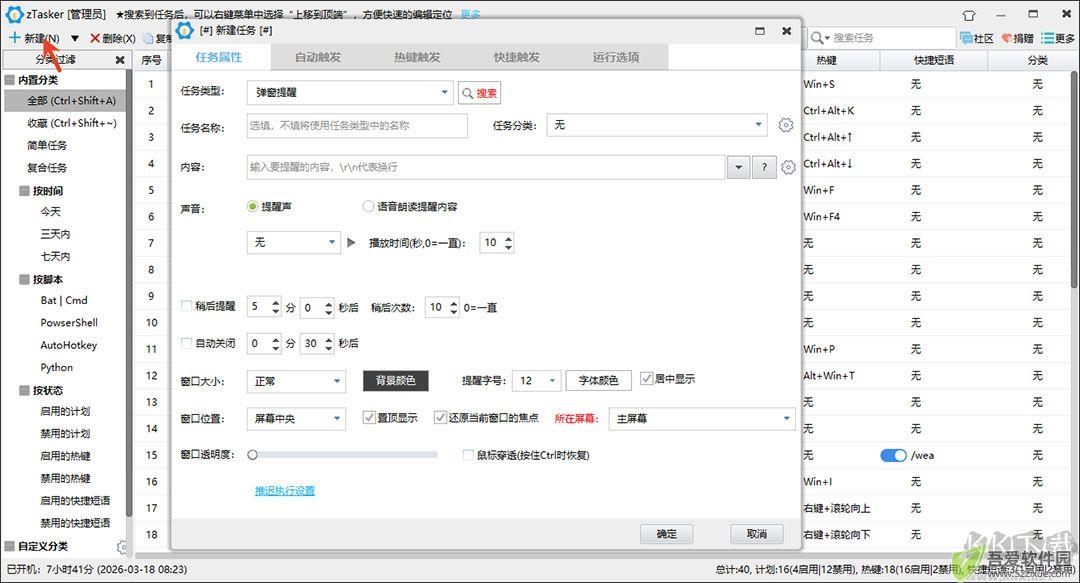
Task: Open the 推迟执行设置 link
Action: pos(285,491)
